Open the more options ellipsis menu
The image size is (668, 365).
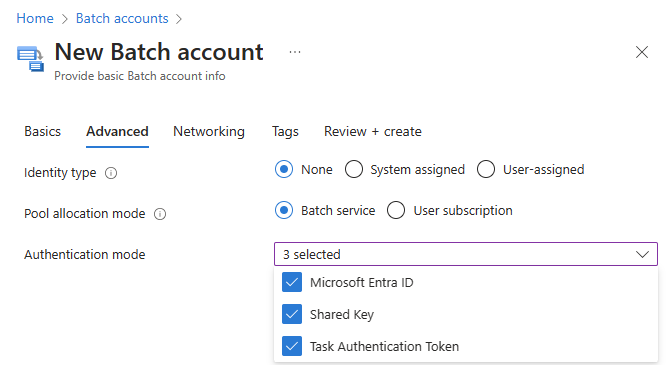[x=295, y=52]
